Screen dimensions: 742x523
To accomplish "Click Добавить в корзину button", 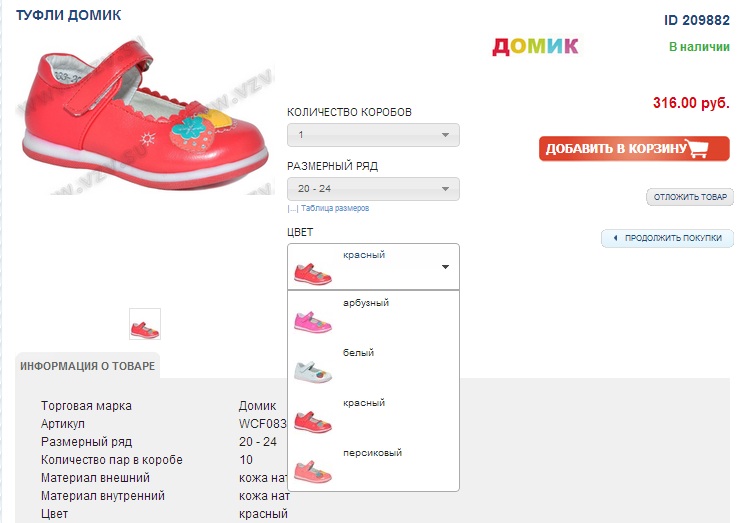I will click(634, 149).
